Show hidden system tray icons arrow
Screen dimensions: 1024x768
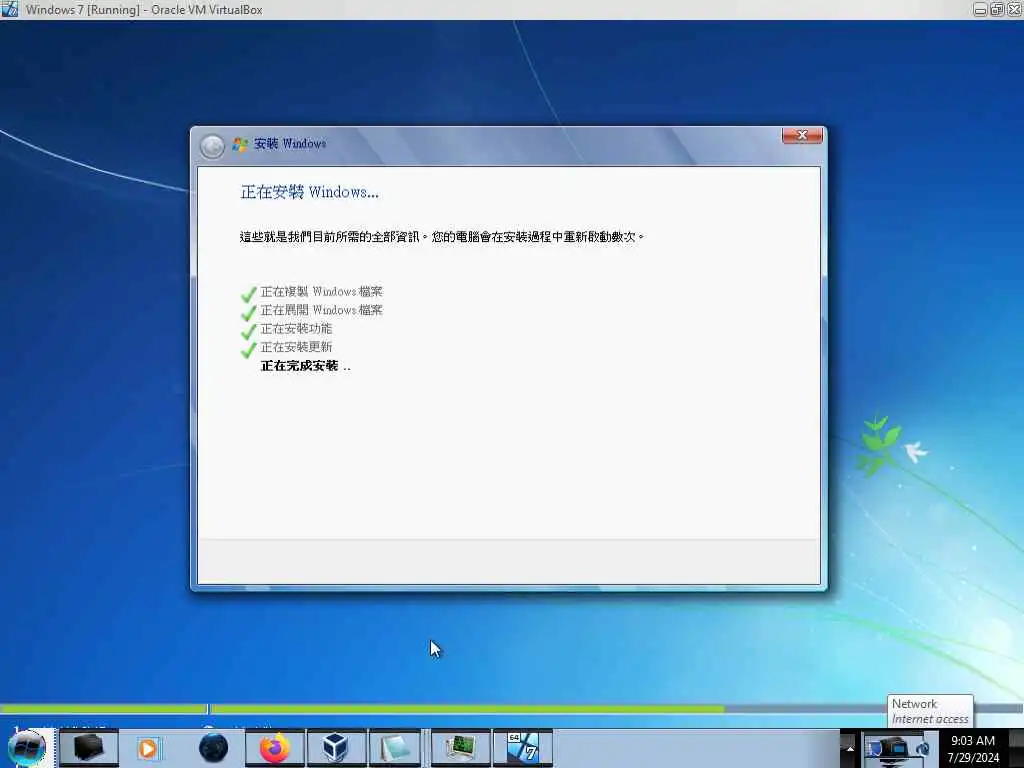pos(850,748)
